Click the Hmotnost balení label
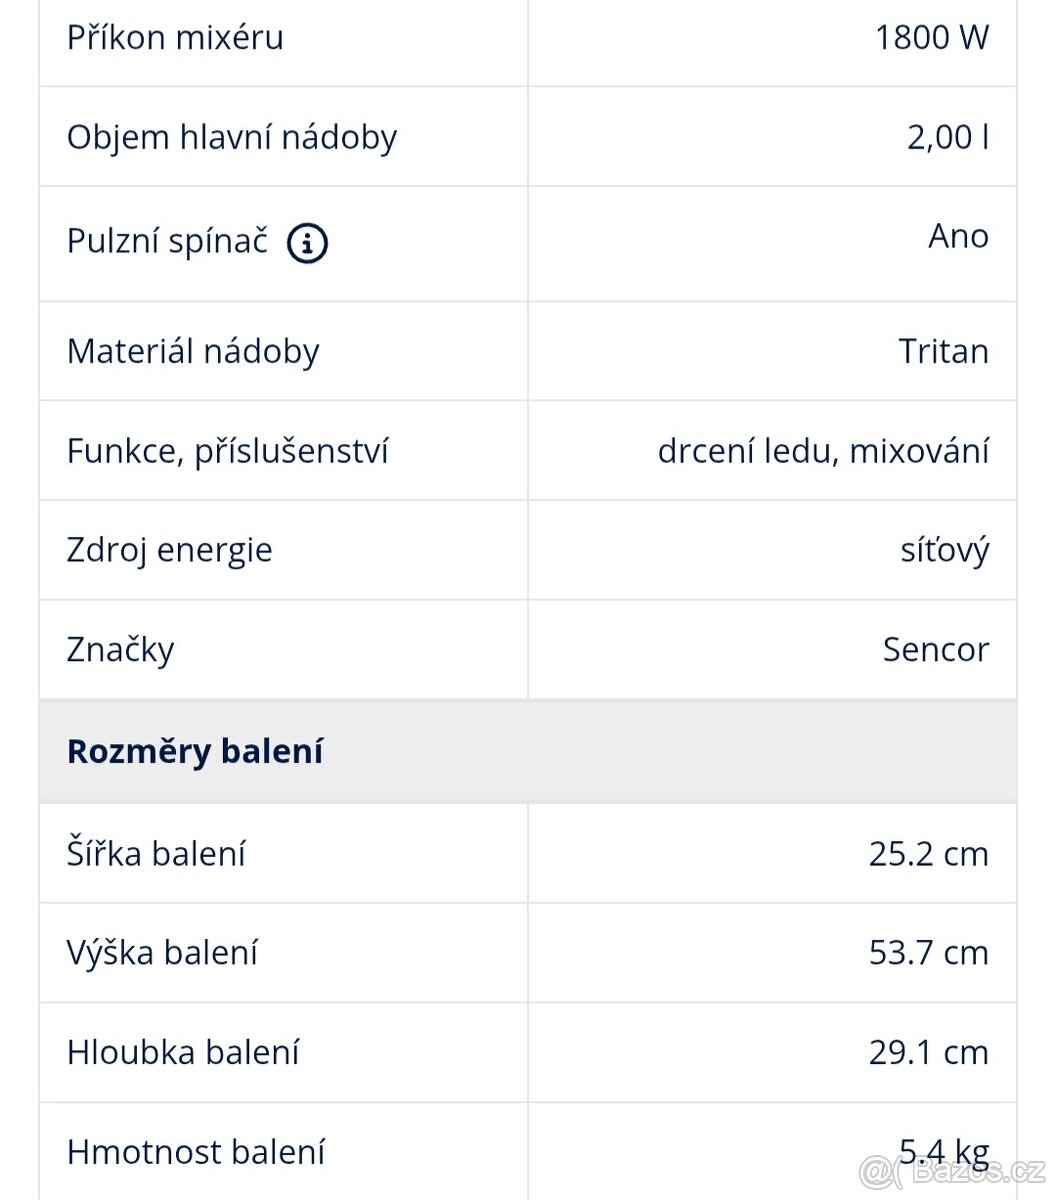 tap(195, 1152)
